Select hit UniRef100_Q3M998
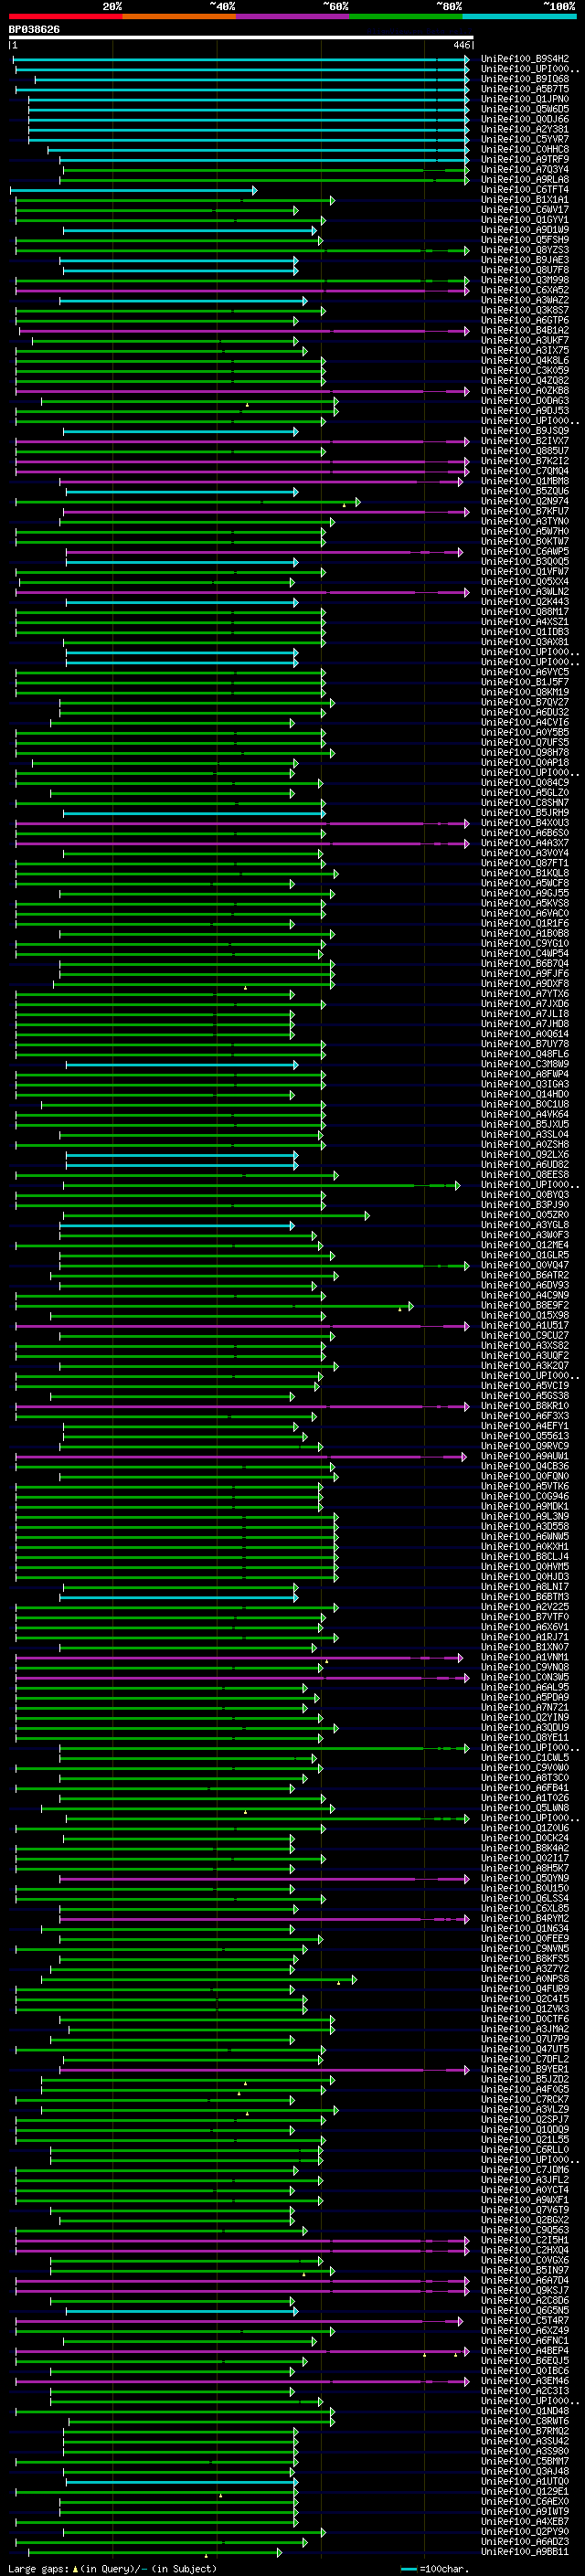585x2576 pixels. tap(525, 280)
